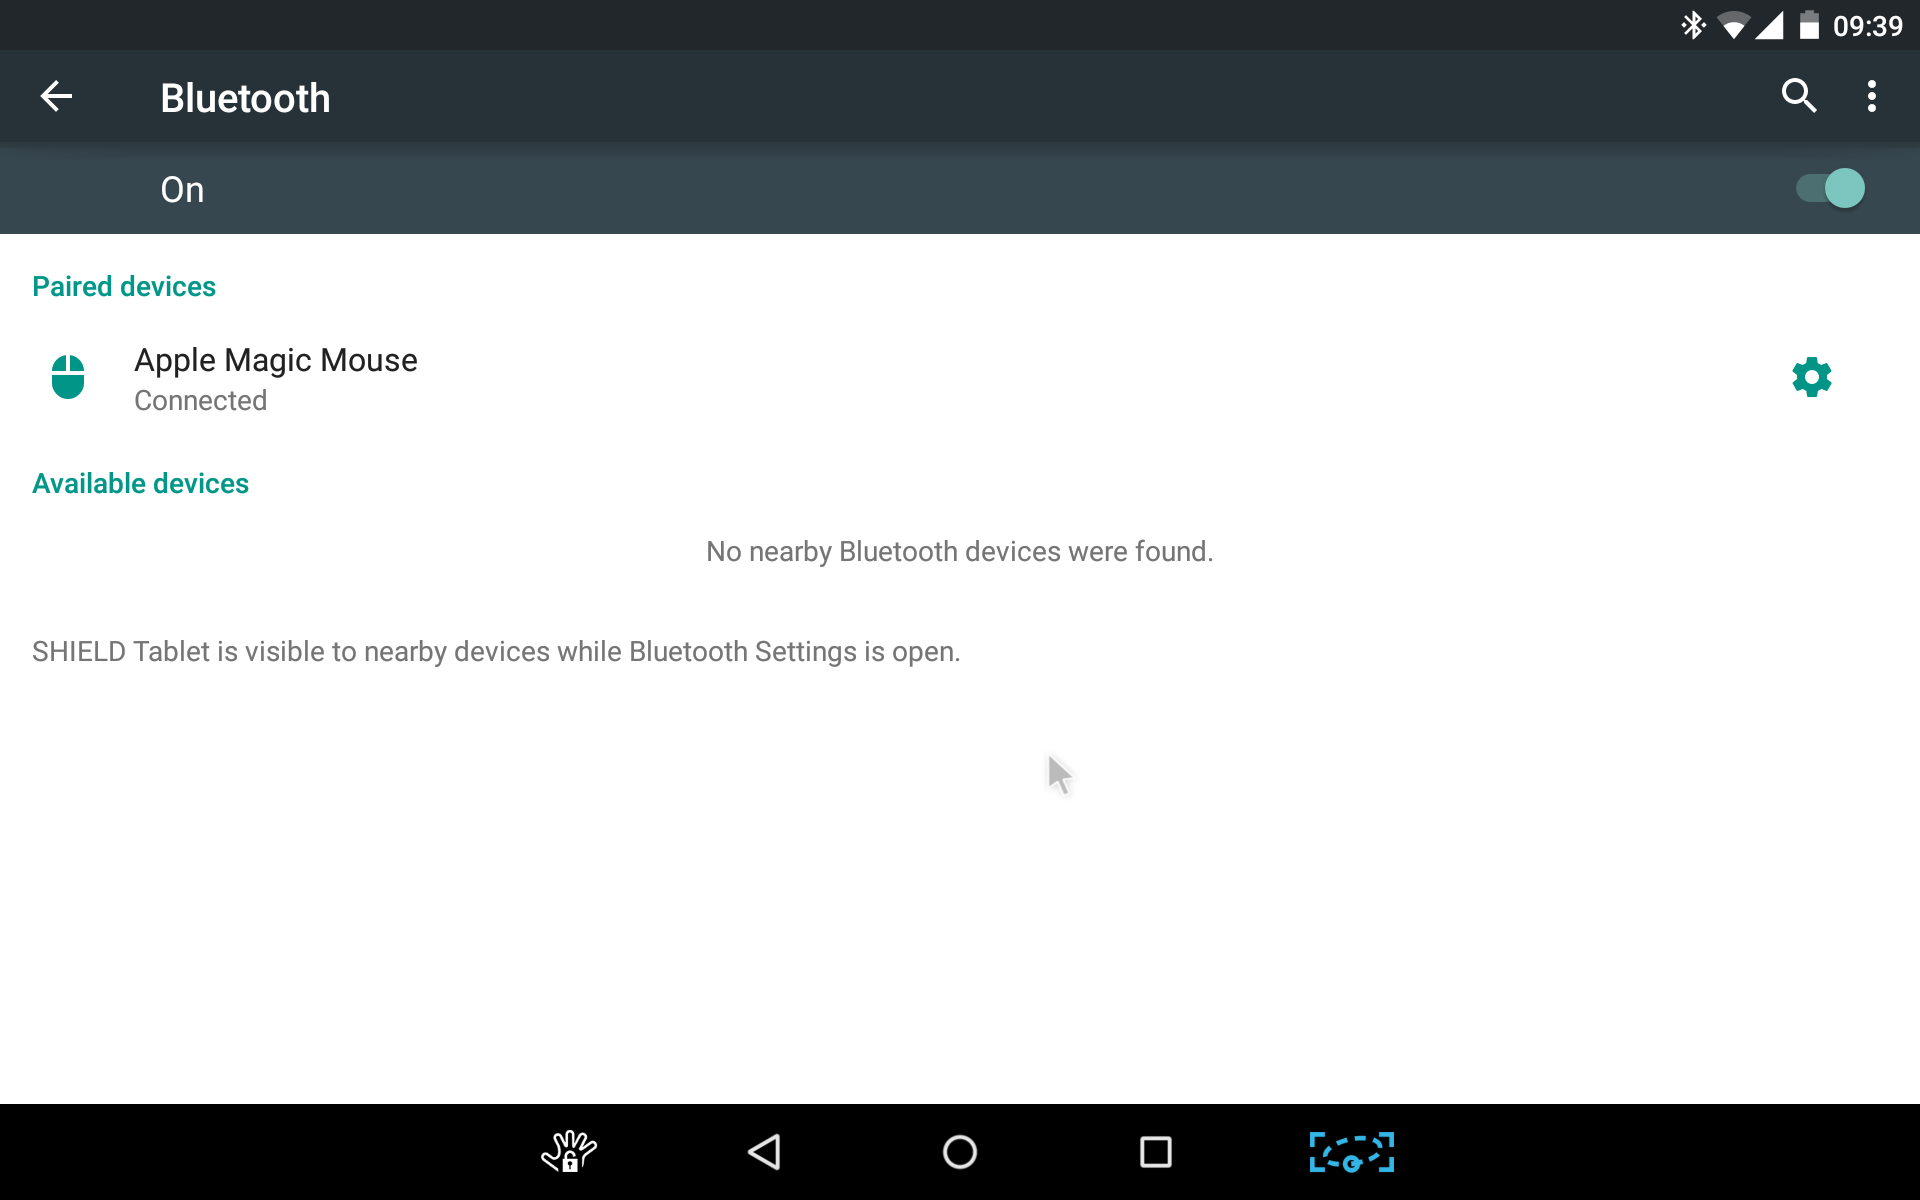Toggle Bluetooth off using the switch
The image size is (1920, 1200).
1829,187
